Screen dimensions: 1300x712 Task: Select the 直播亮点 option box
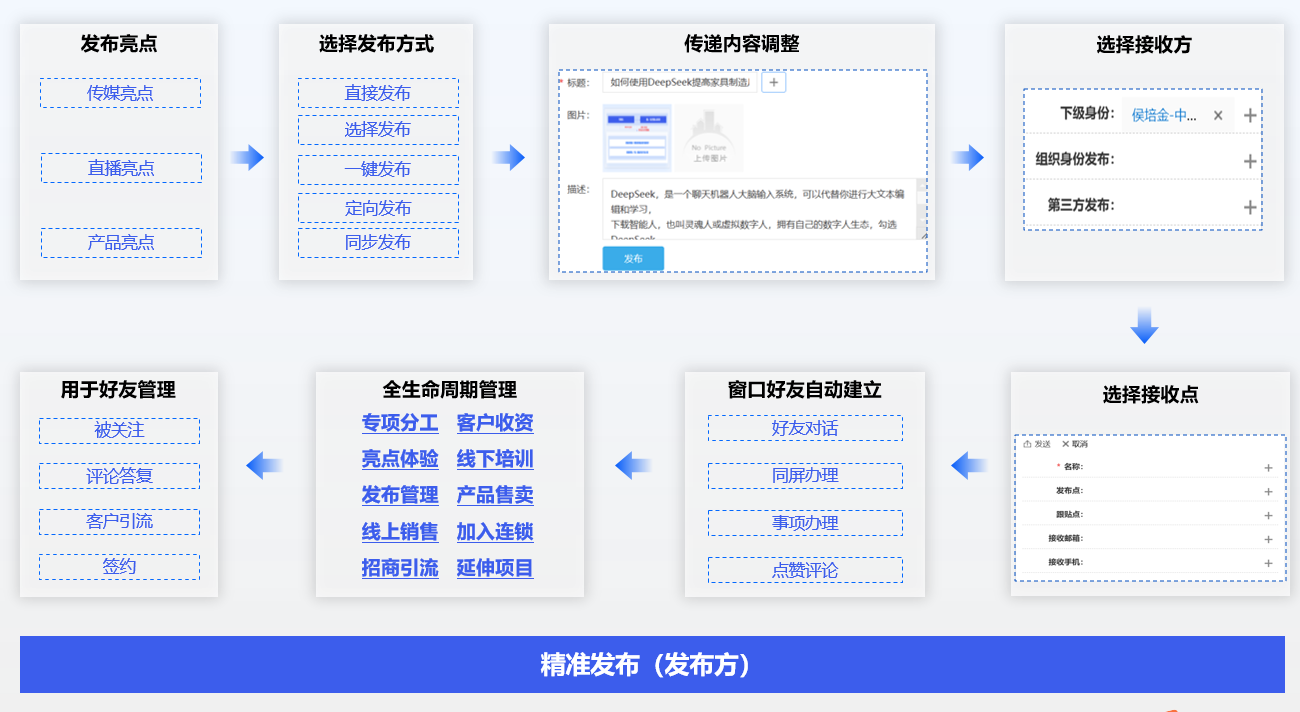121,168
